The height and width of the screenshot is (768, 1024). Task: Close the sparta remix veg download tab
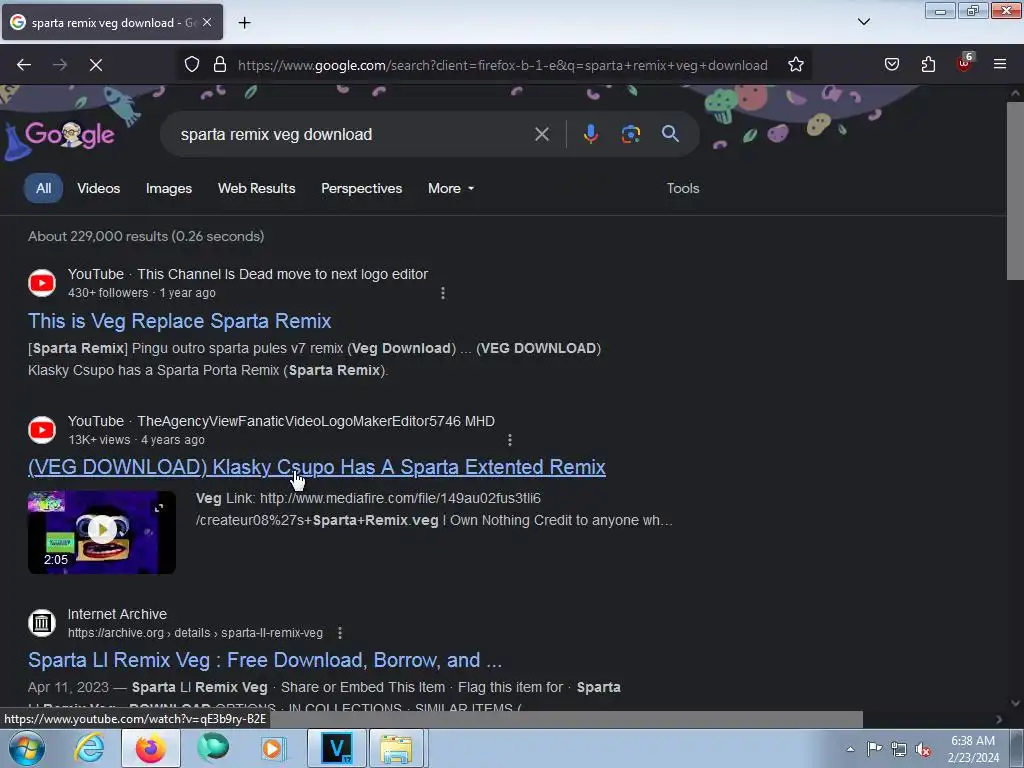(207, 22)
